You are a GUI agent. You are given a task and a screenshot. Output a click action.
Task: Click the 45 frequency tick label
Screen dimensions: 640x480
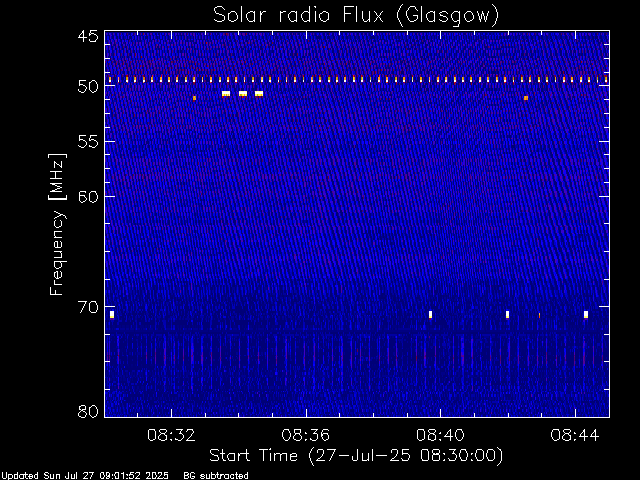coord(88,37)
